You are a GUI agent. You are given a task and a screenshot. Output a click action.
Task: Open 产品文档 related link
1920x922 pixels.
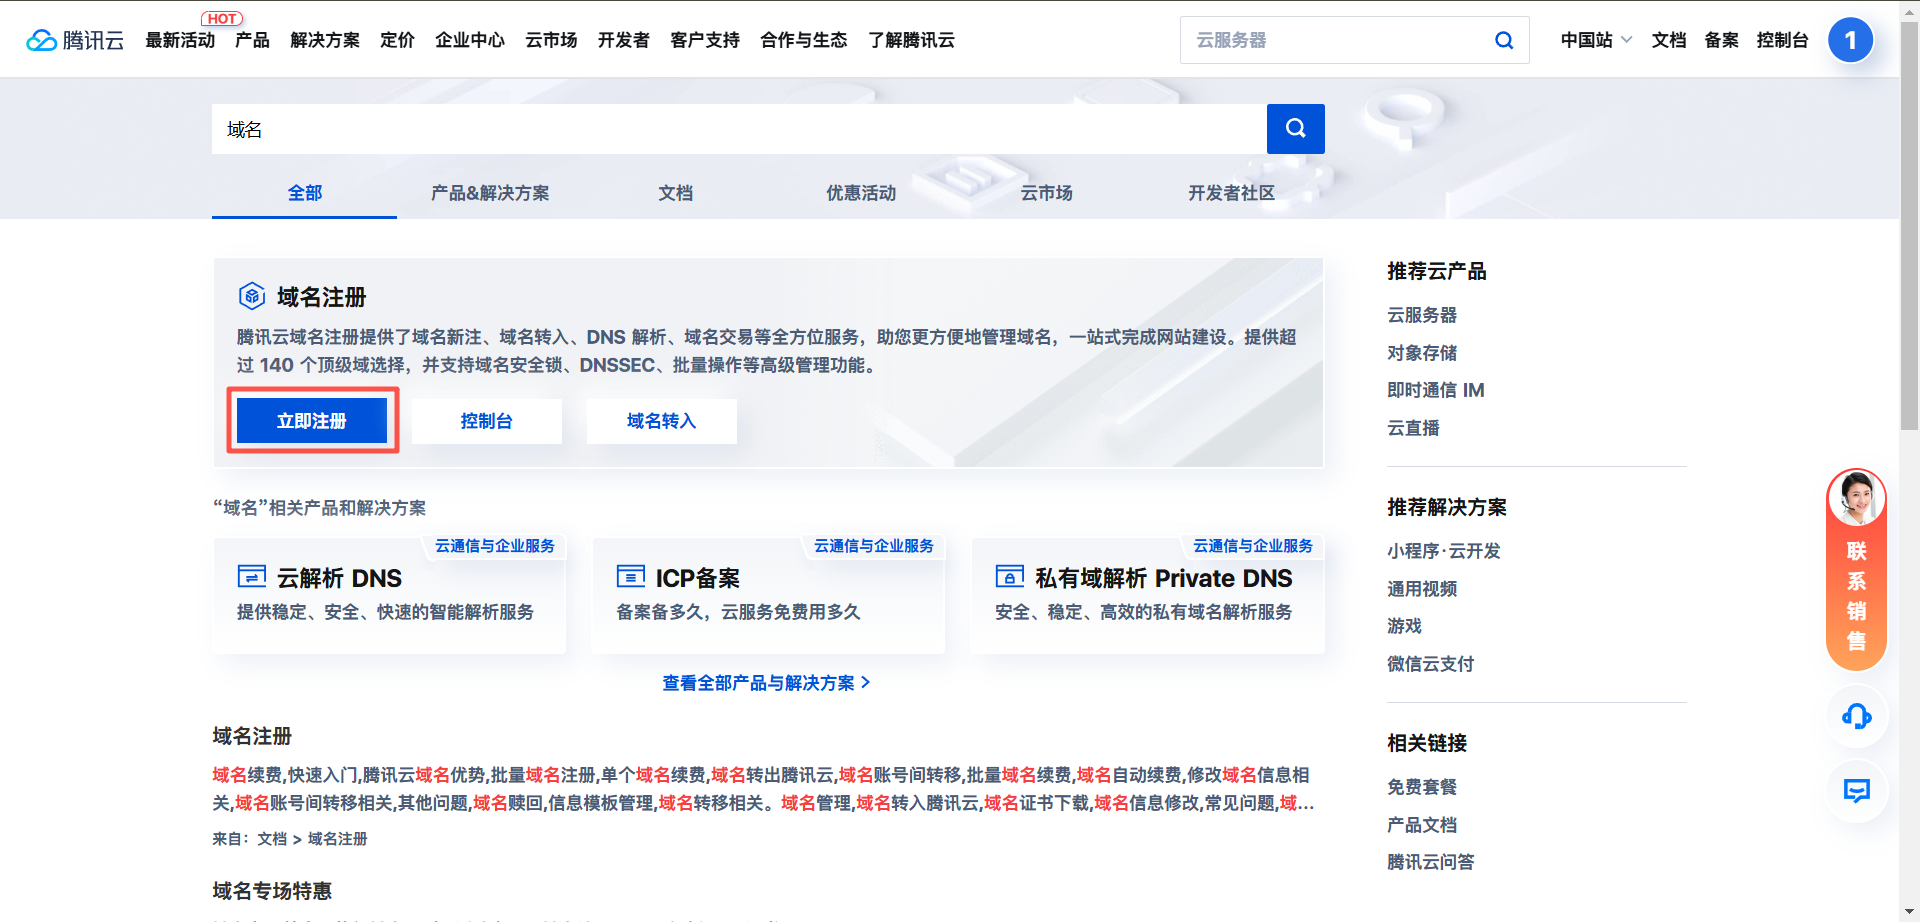[x=1422, y=825]
